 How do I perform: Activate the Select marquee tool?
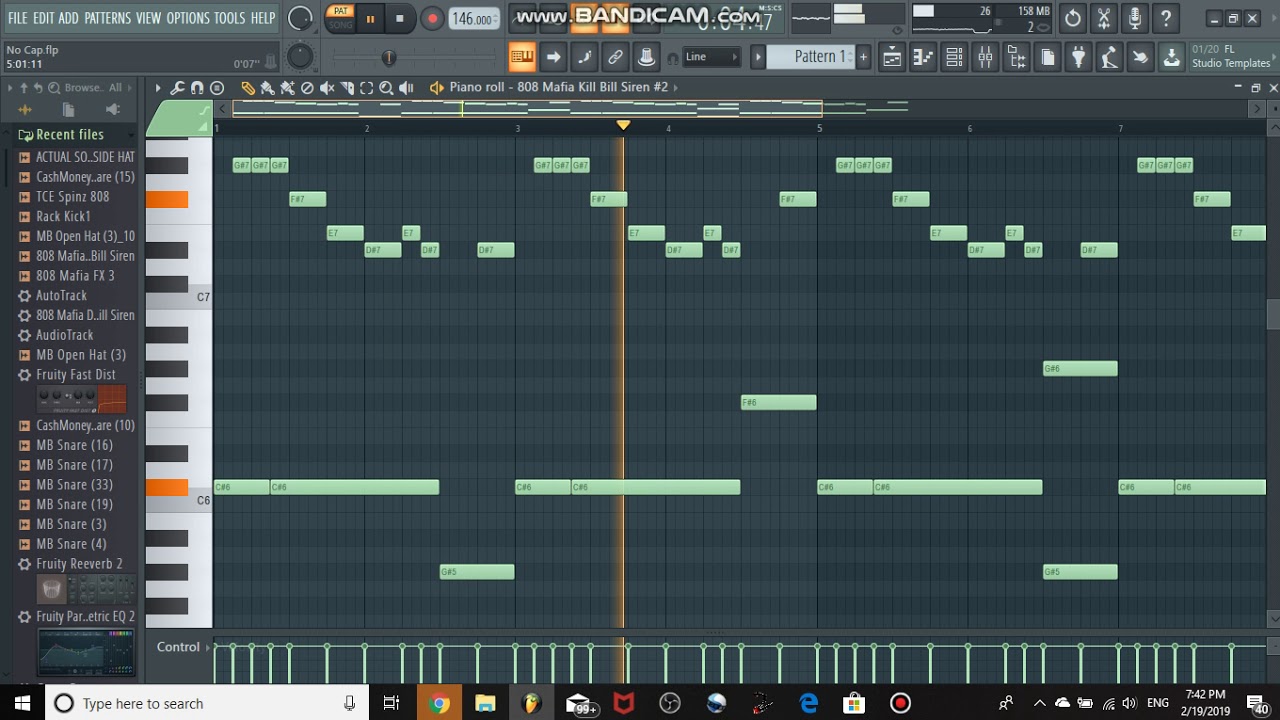point(366,88)
